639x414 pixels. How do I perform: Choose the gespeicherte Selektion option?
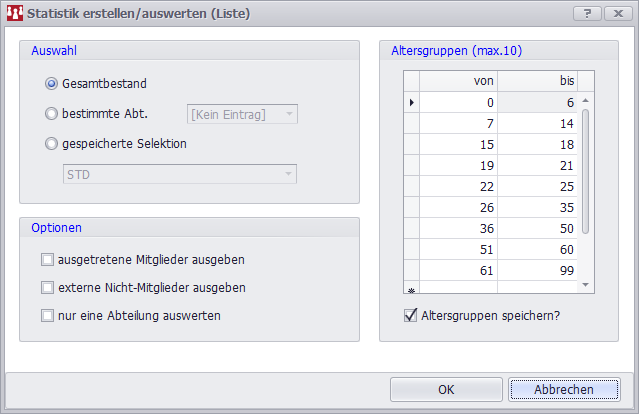[52, 143]
